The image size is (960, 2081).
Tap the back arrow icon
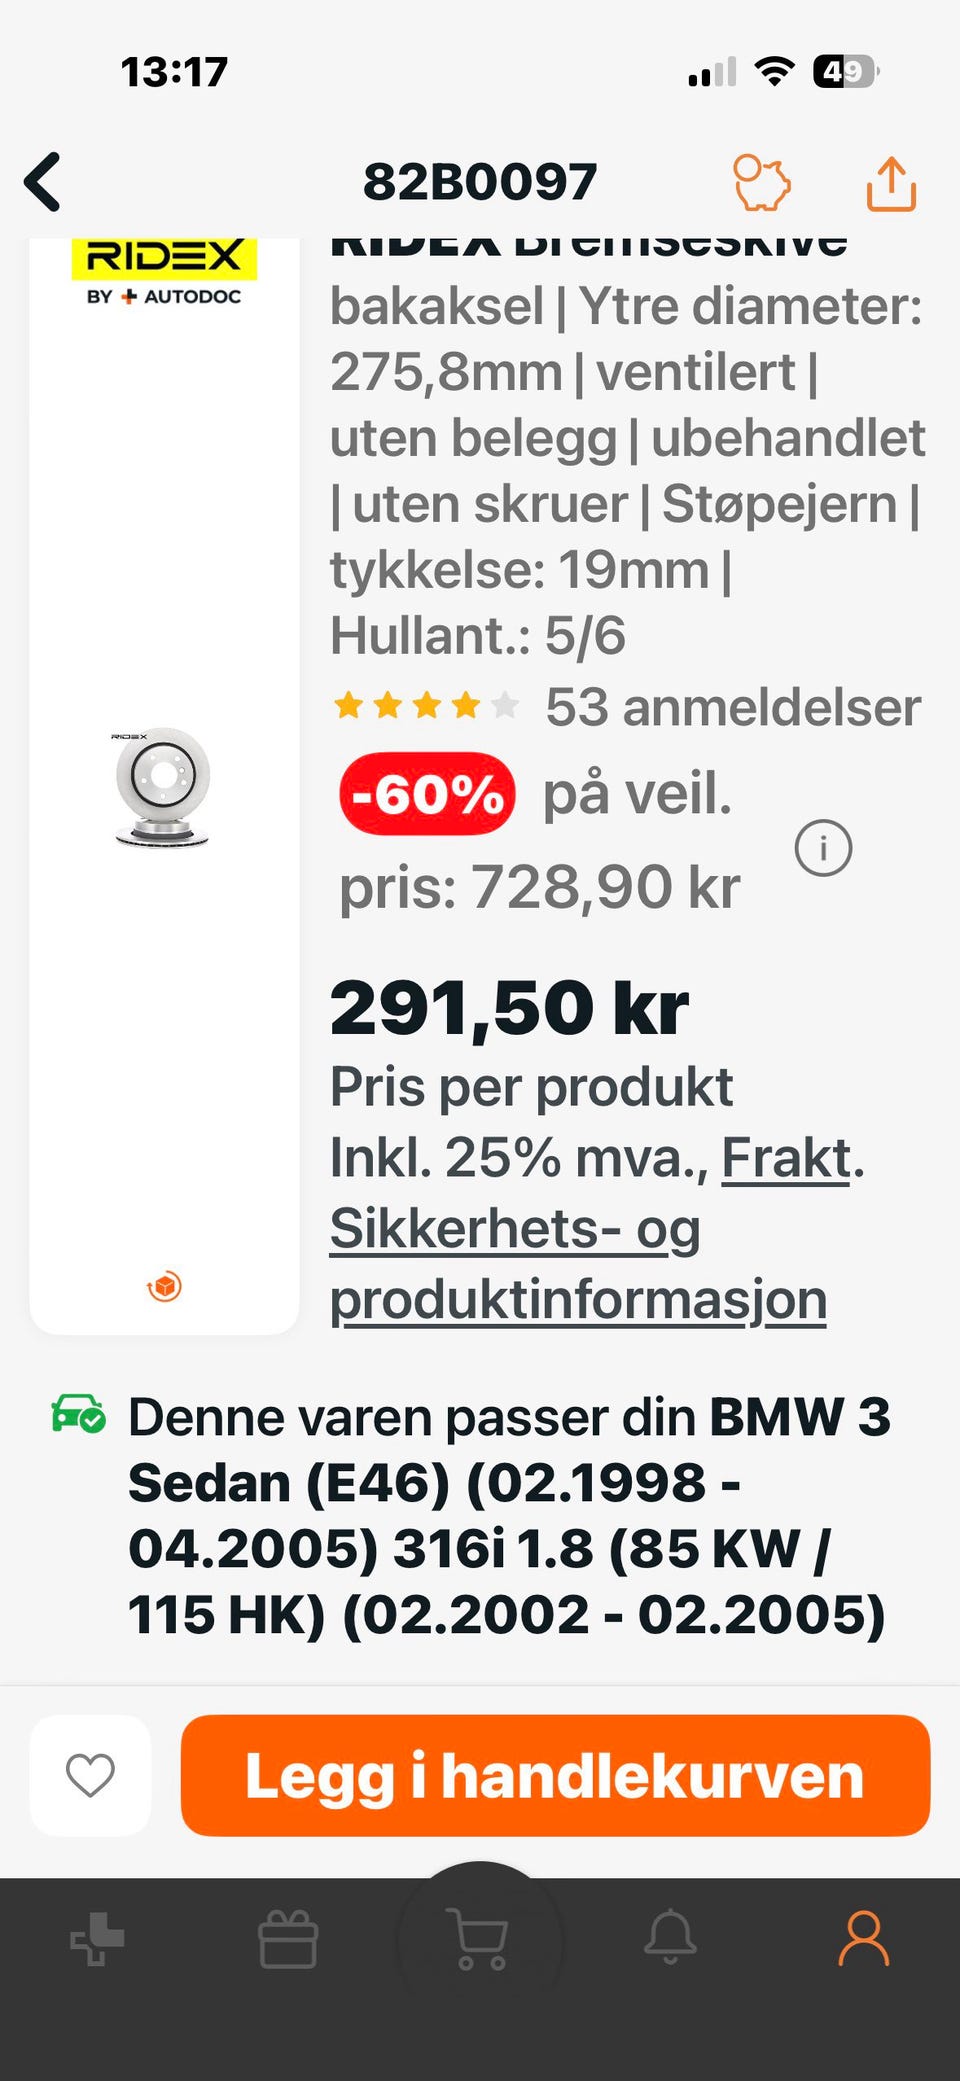(x=43, y=182)
